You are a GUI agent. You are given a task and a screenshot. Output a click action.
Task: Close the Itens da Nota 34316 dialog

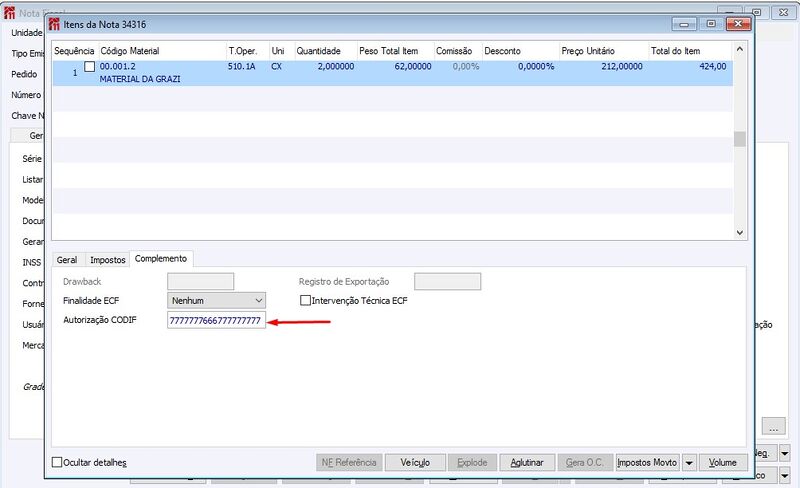click(x=738, y=24)
